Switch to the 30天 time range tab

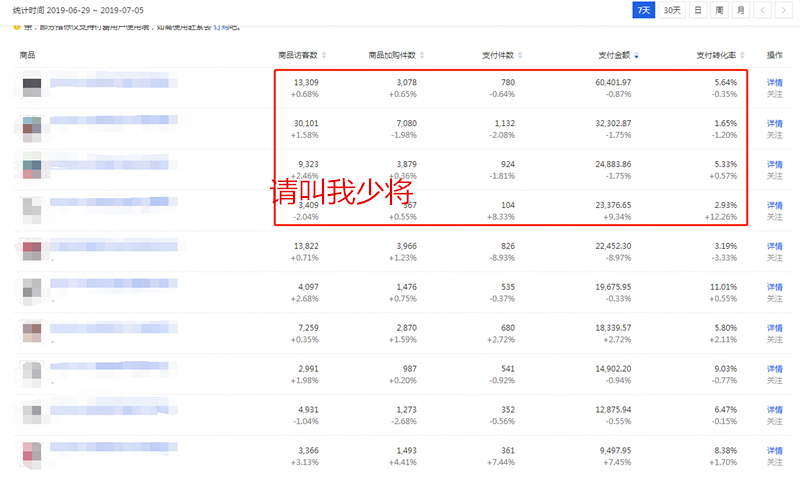coord(671,10)
